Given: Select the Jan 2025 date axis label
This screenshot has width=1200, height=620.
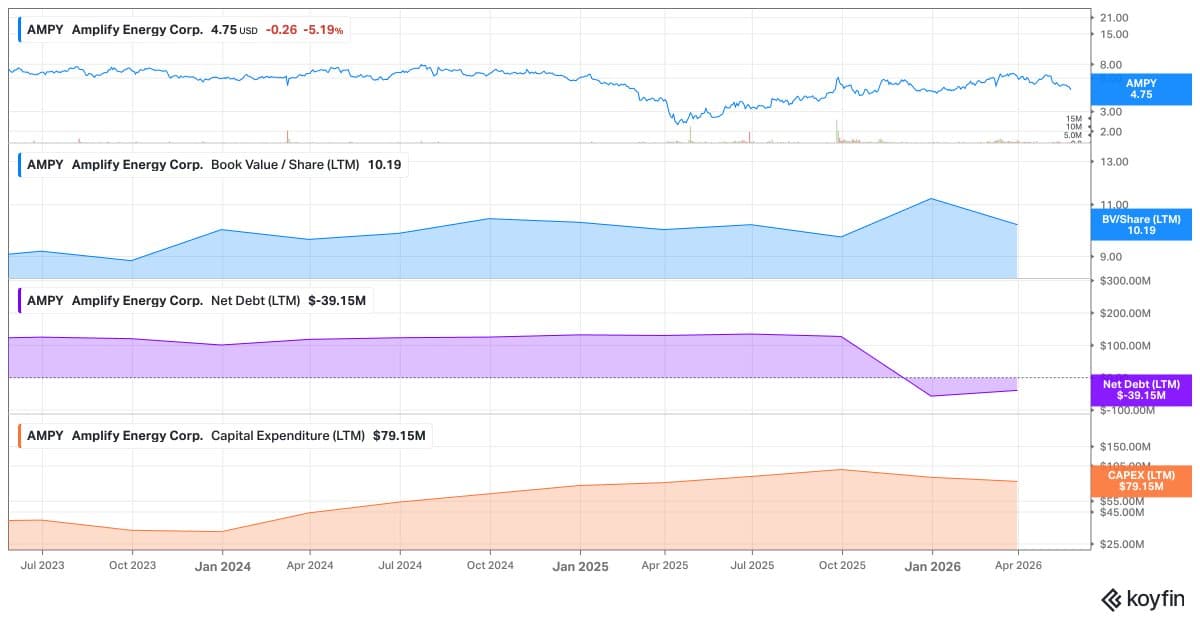Looking at the screenshot, I should click(x=580, y=566).
